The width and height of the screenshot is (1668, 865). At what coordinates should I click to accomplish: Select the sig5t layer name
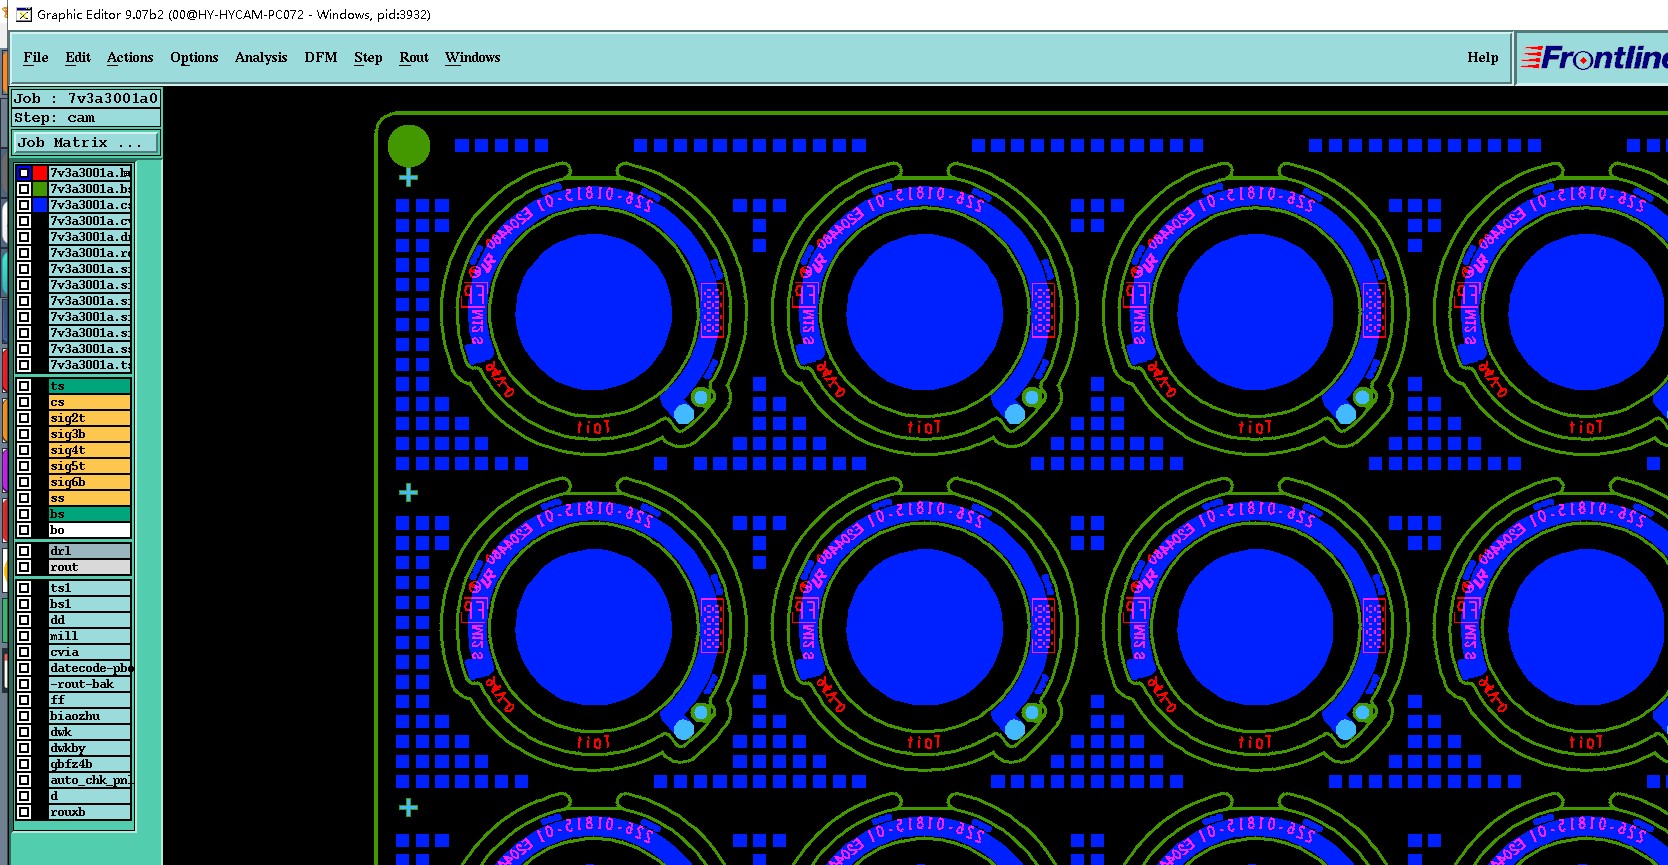pos(90,466)
